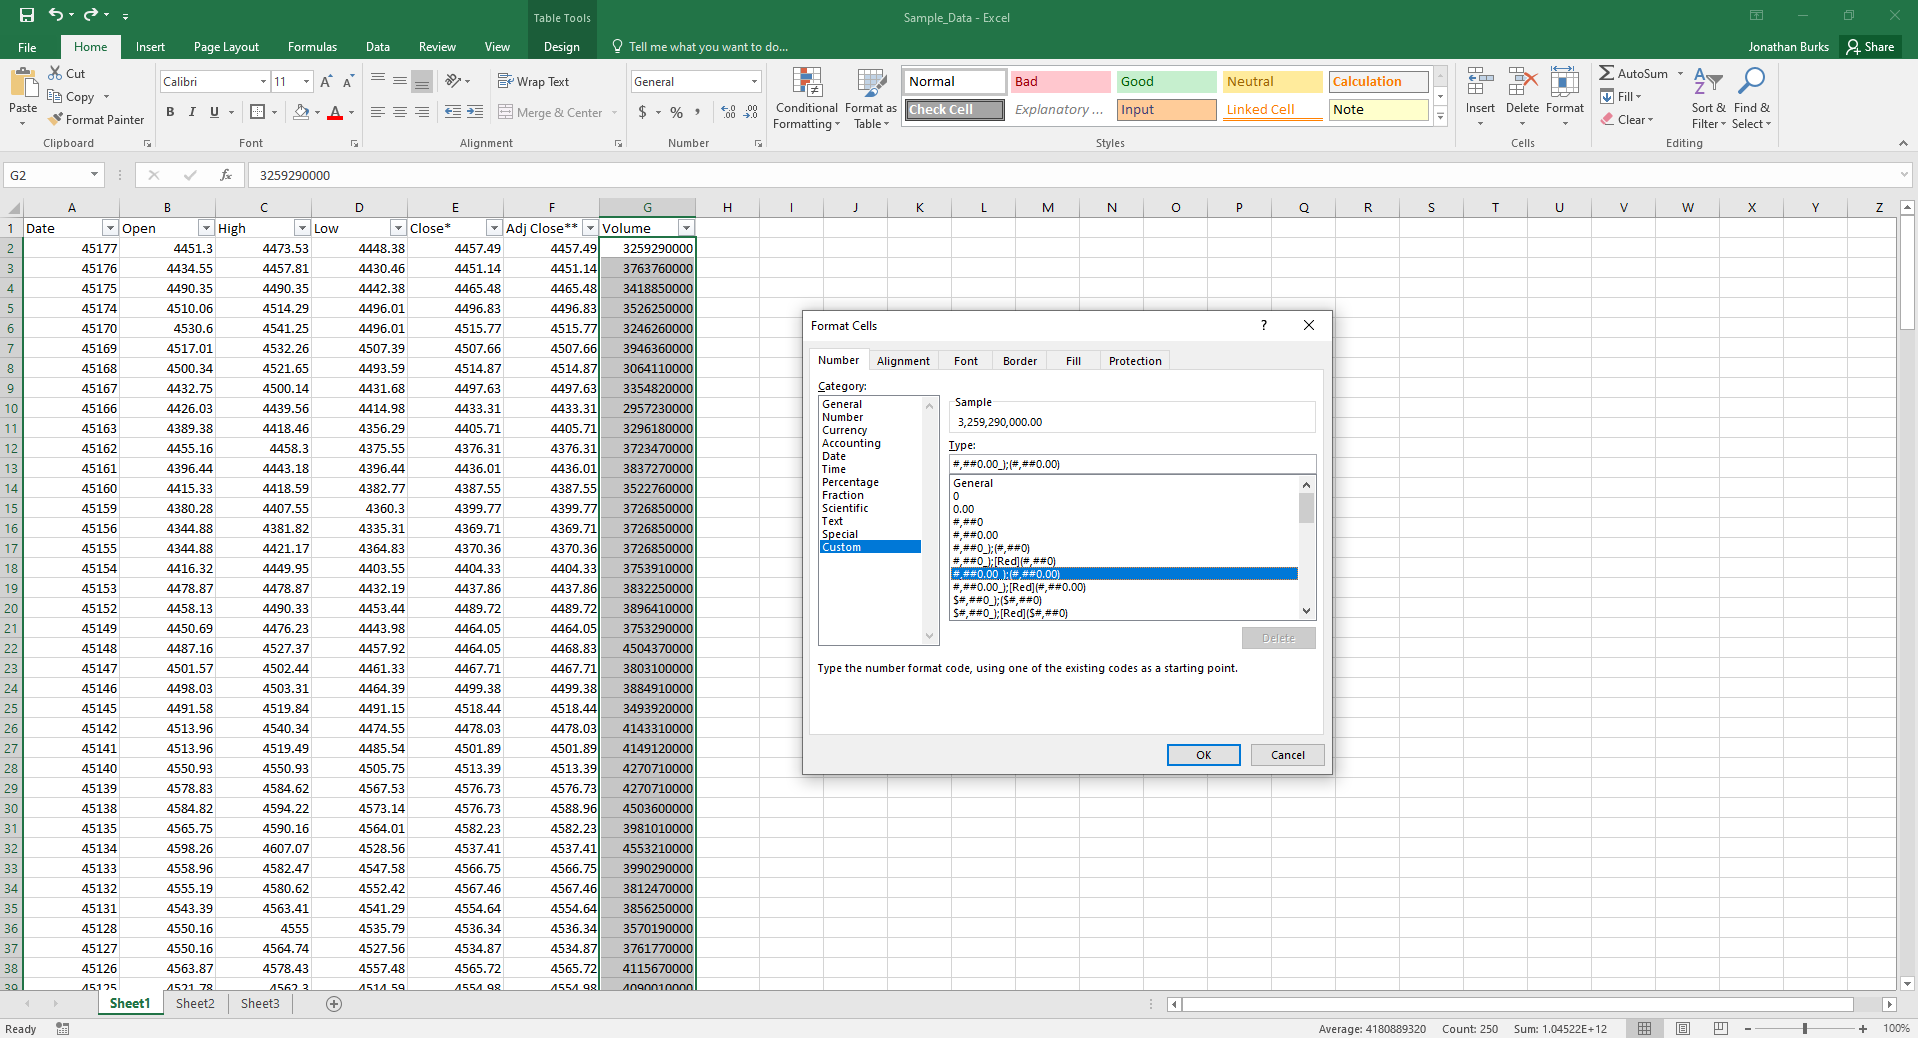Switch to the Font tab in Format Cells
Screen dimensions: 1918x1038
point(964,360)
